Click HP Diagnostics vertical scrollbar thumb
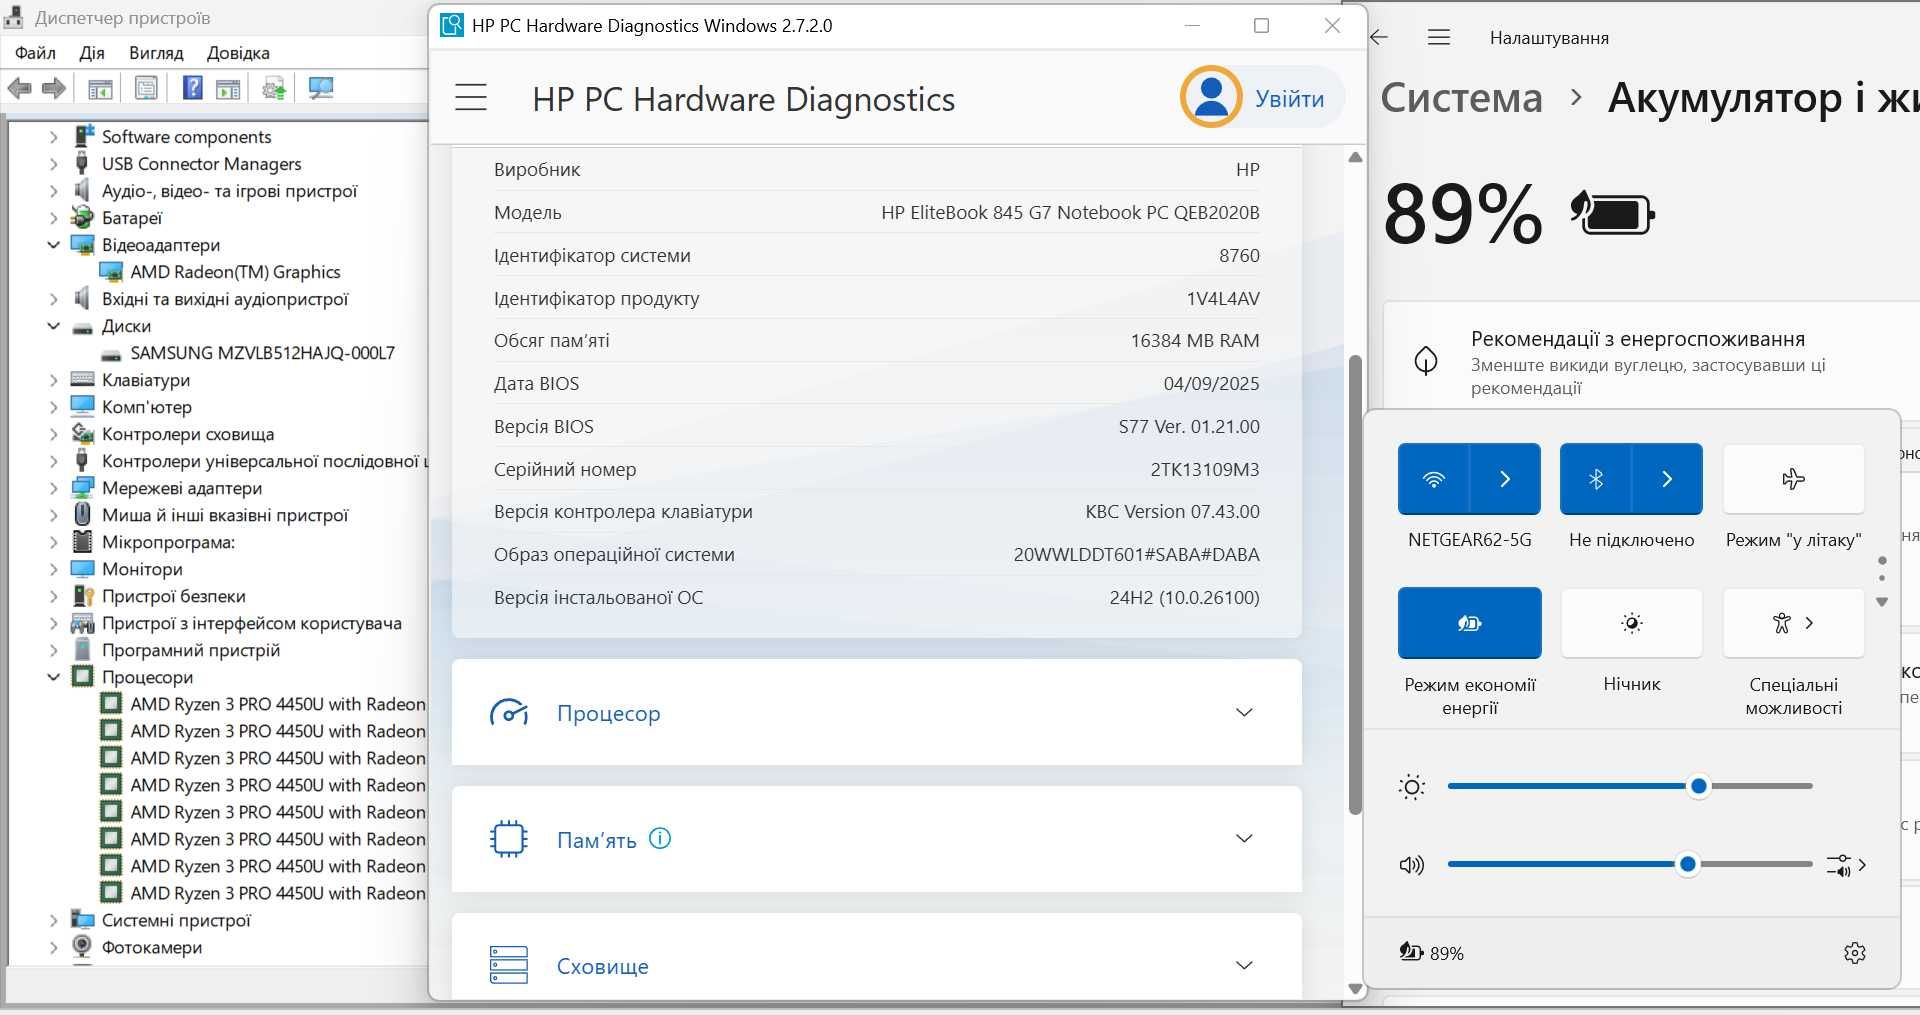Viewport: 1920px width, 1015px height. coord(1355,585)
